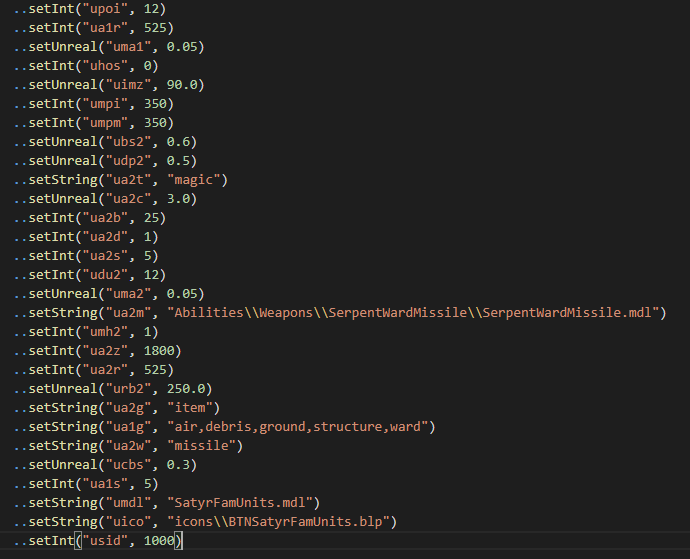Click the "SatyrFamUnits.mdl" string
Viewport: 690px width, 559px height.
pos(240,503)
